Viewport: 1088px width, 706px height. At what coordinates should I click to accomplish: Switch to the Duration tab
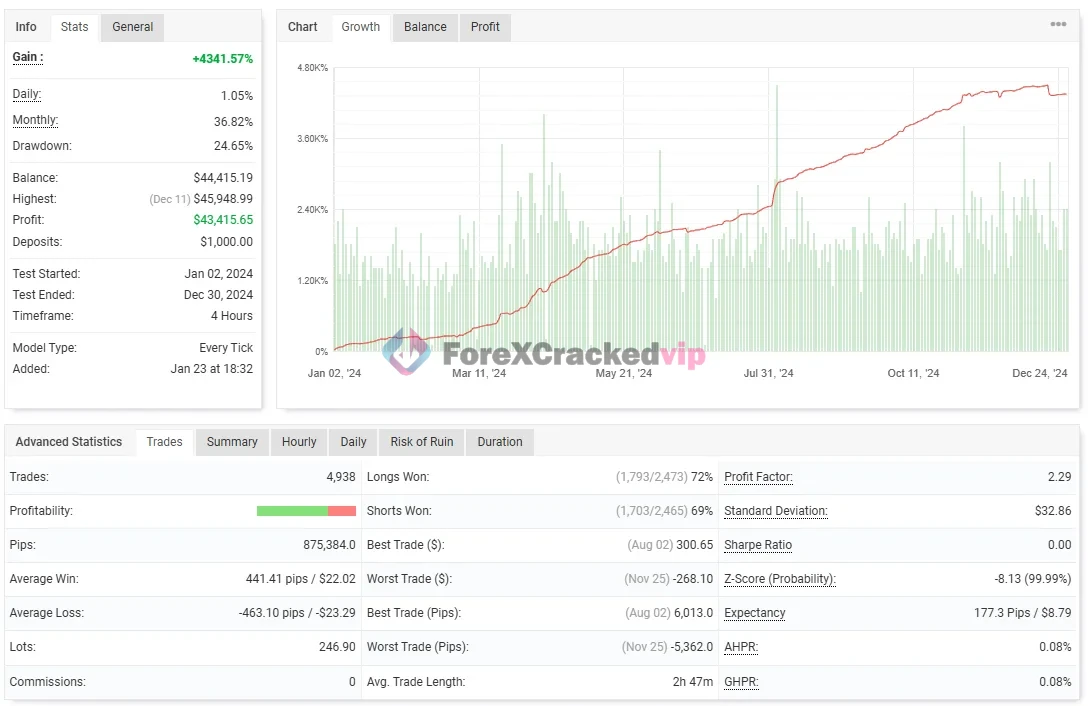[499, 442]
